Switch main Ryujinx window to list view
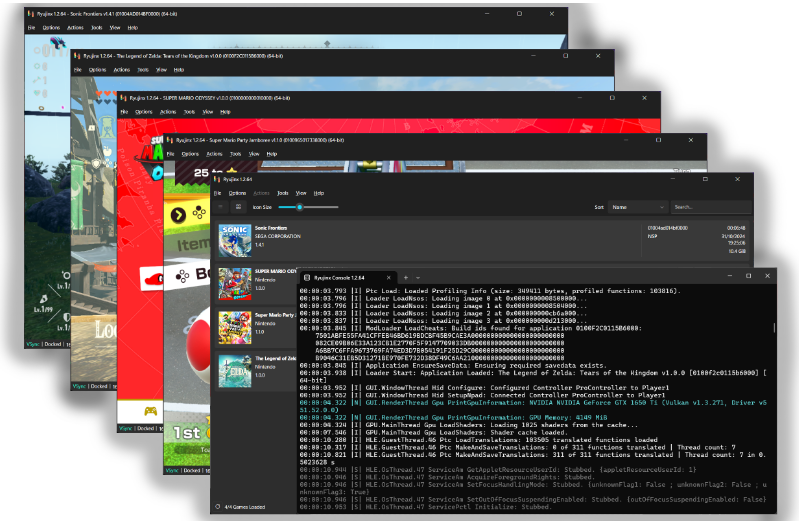 (x=221, y=207)
